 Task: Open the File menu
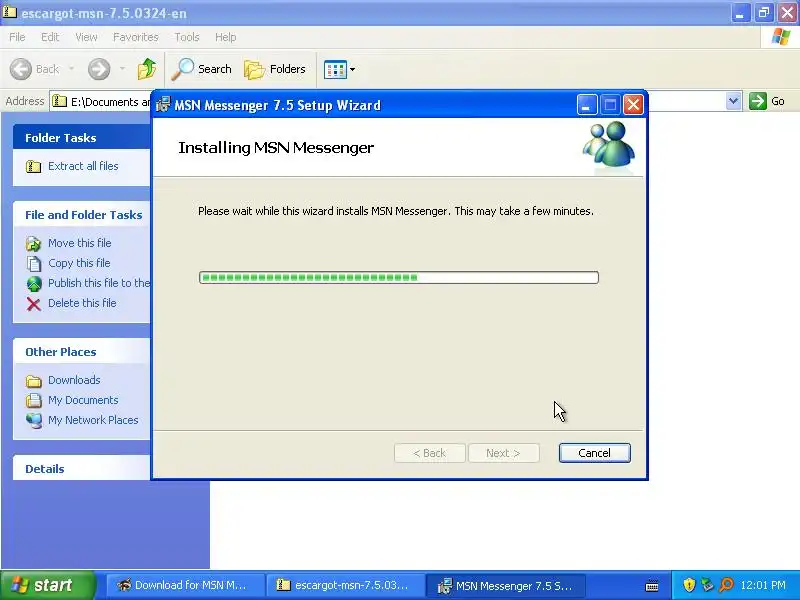click(x=17, y=37)
